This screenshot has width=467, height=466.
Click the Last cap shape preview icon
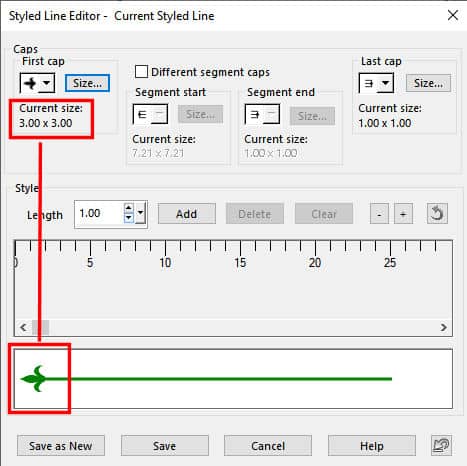pyautogui.click(x=369, y=83)
